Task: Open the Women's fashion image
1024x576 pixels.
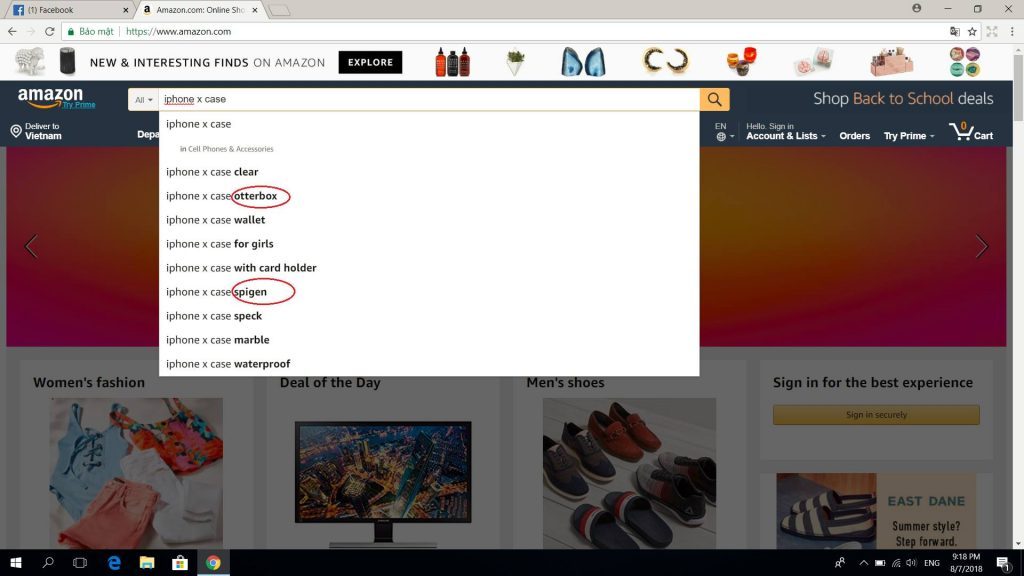Action: [x=136, y=473]
